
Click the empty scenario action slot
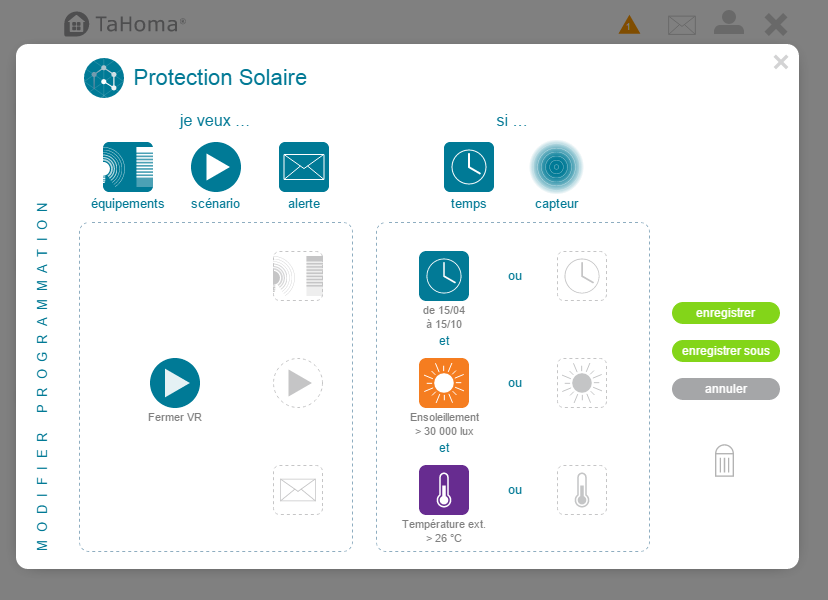(298, 383)
